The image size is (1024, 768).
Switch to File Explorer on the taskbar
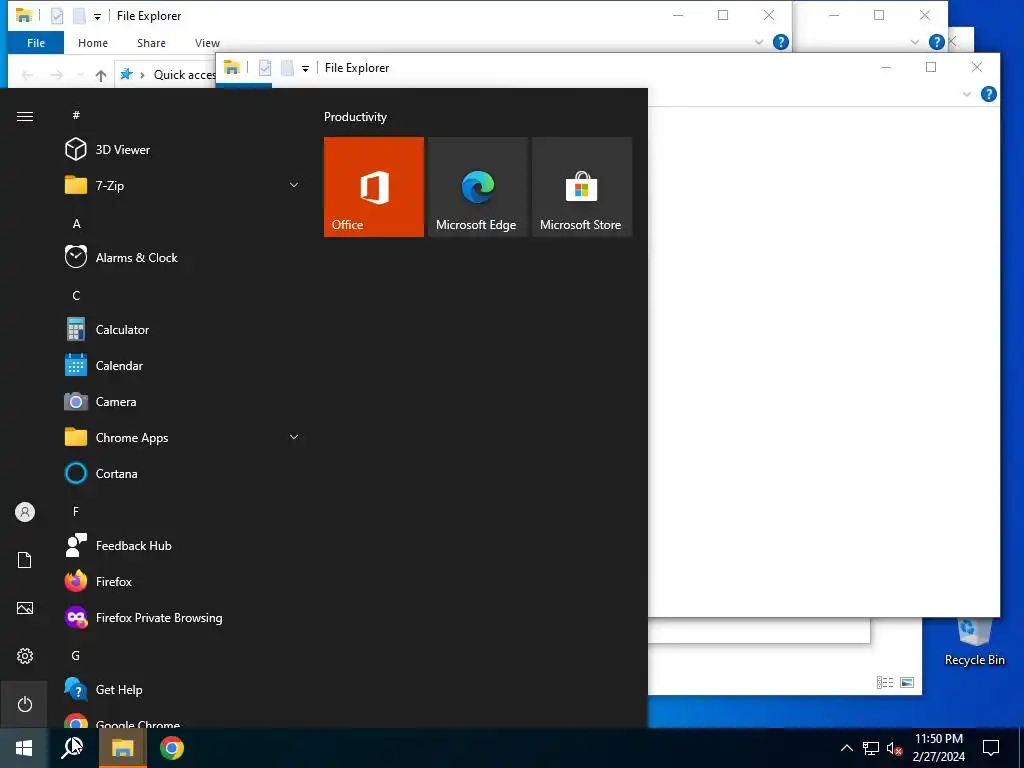[122, 748]
